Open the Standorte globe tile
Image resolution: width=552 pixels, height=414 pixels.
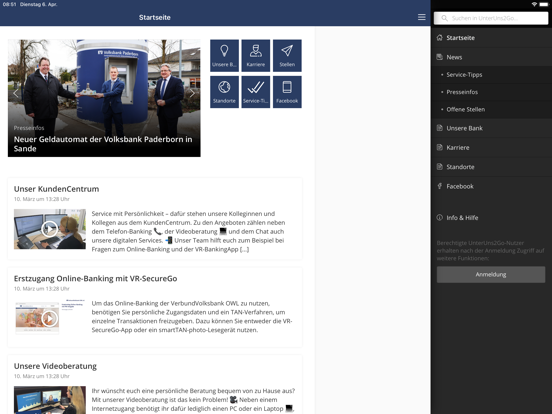(224, 92)
